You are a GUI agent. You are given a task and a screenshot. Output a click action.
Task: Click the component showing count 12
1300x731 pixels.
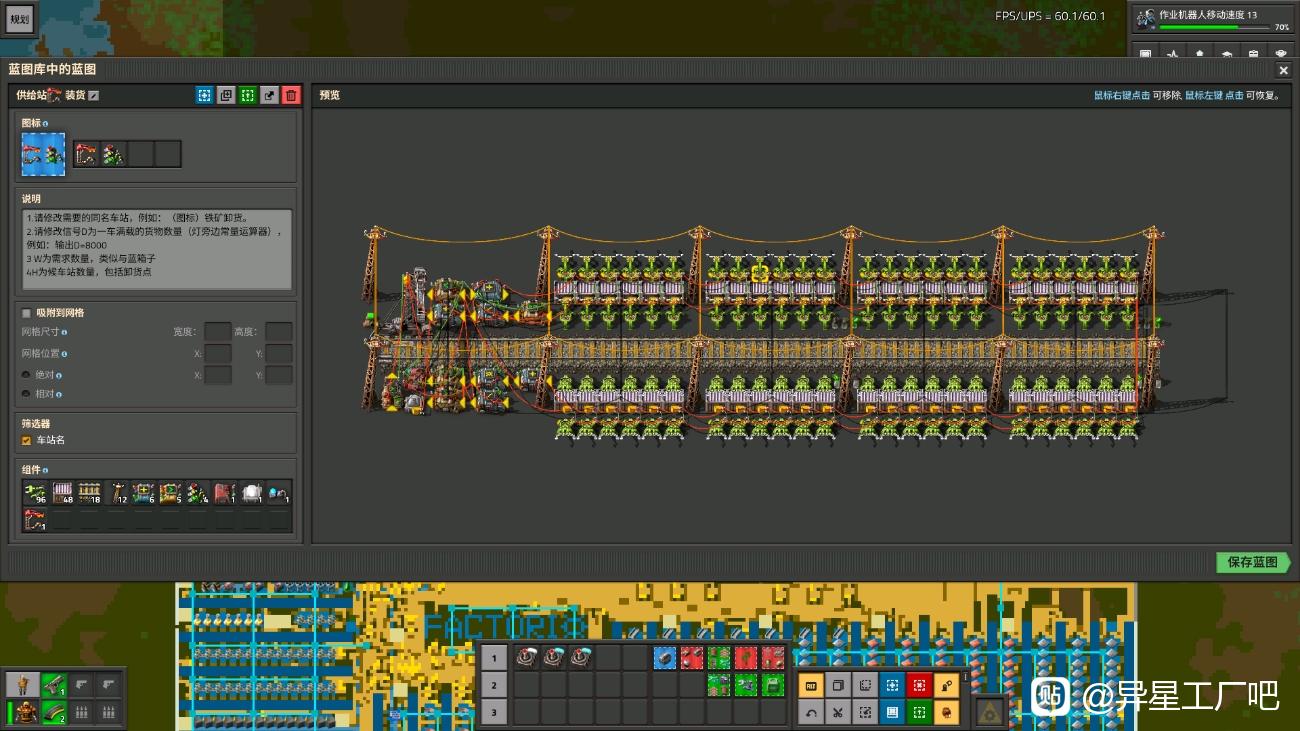(x=117, y=493)
